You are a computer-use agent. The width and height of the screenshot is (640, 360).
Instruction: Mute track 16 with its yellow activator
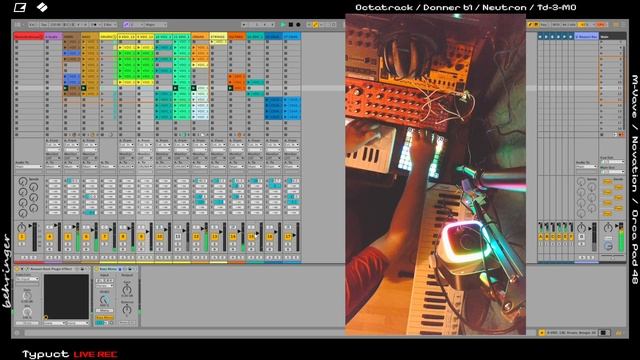(270, 237)
